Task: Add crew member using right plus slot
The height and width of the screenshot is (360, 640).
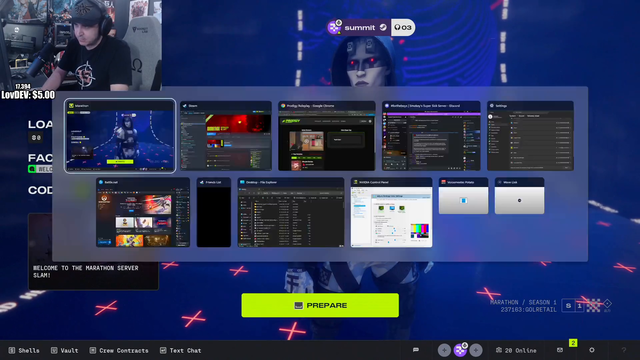Action: 476,350
